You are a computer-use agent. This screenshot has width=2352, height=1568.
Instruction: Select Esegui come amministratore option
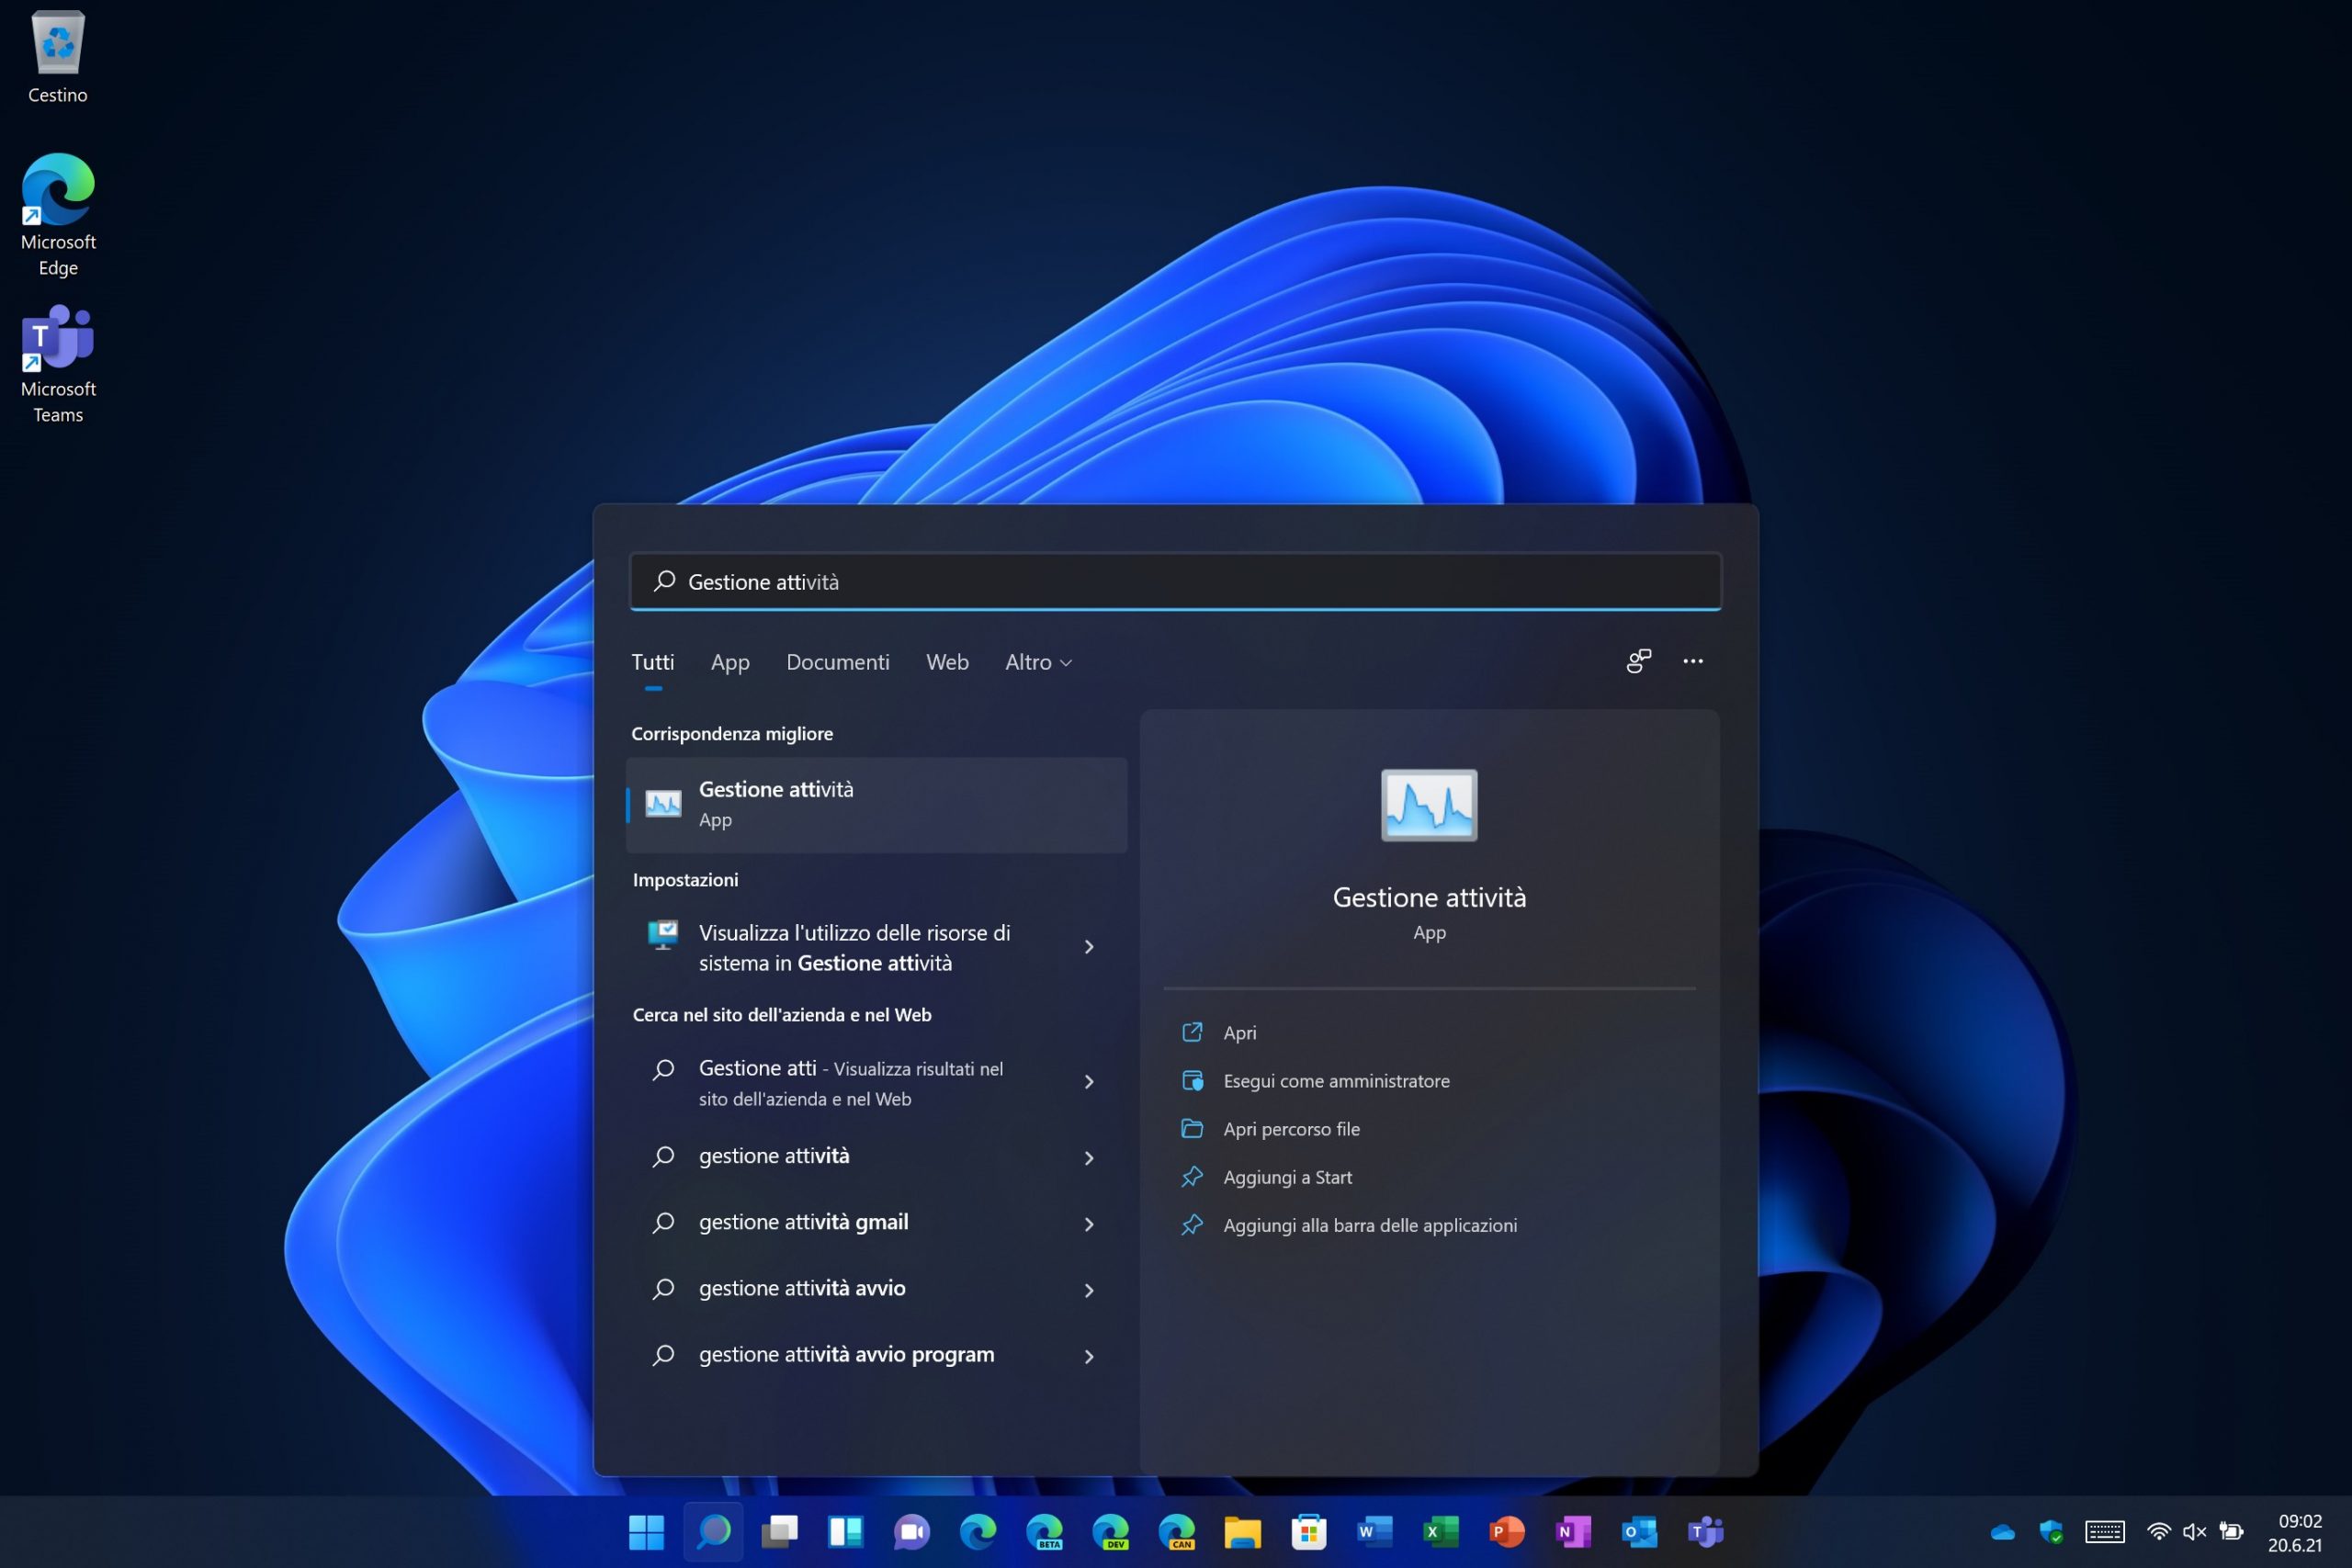click(1337, 1079)
